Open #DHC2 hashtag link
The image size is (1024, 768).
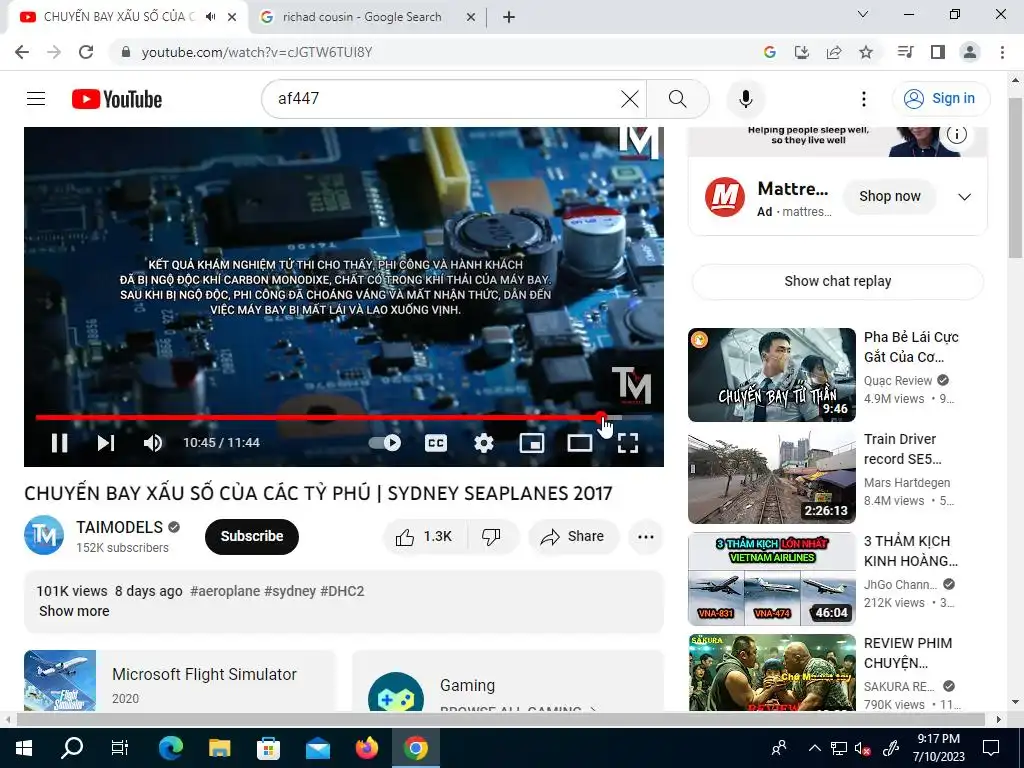pyautogui.click(x=342, y=591)
